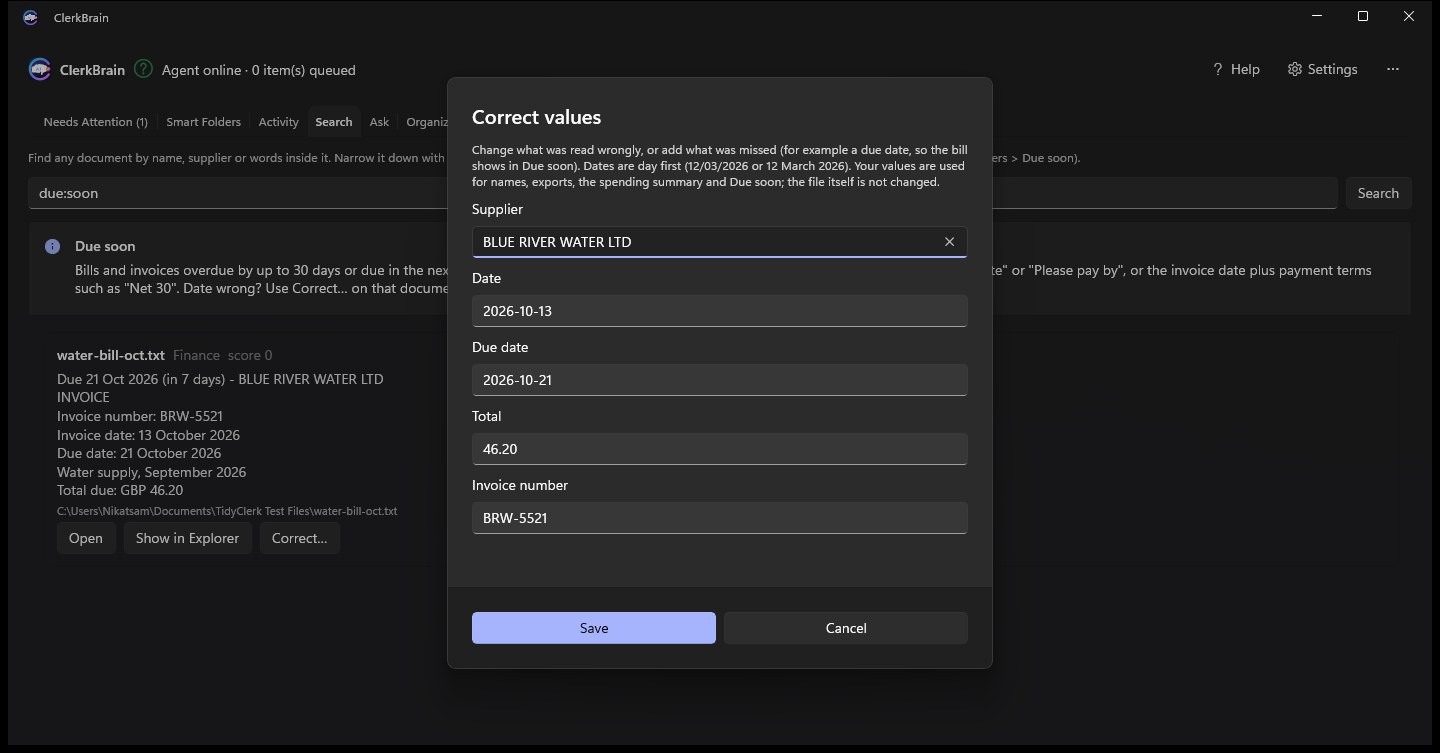1440x753 pixels.
Task: Click the green agent status icon
Action: (x=144, y=69)
